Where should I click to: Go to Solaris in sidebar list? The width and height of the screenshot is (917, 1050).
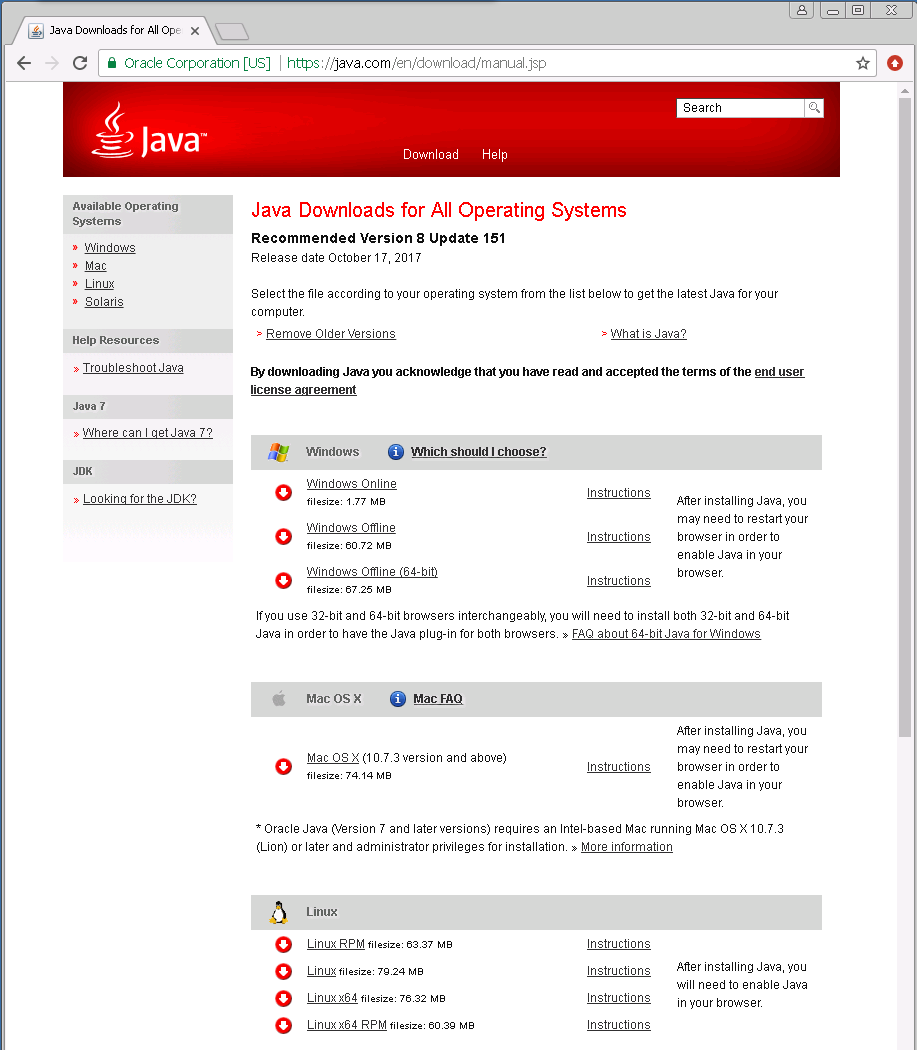[104, 302]
